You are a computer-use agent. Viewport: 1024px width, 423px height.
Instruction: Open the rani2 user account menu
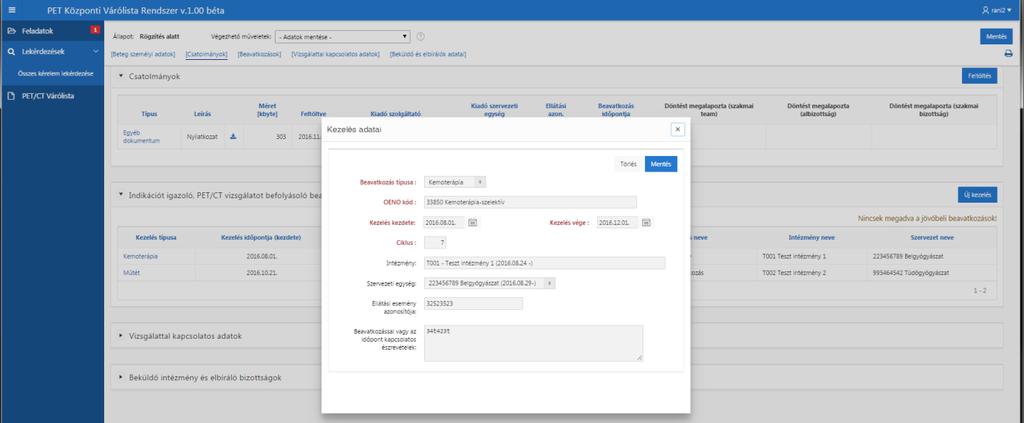tap(999, 10)
